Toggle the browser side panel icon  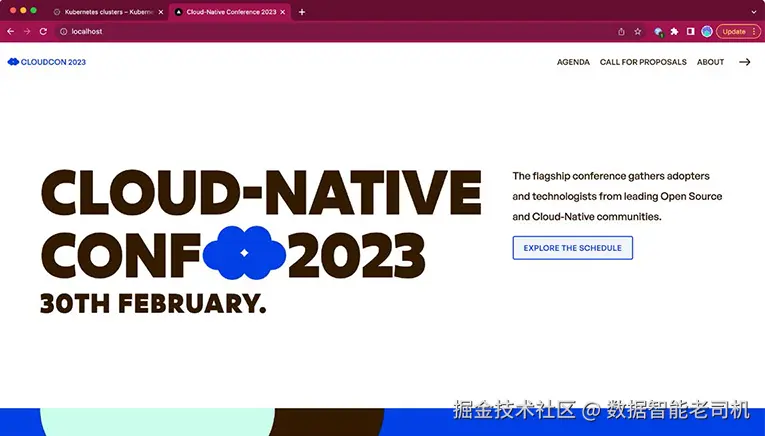point(690,32)
